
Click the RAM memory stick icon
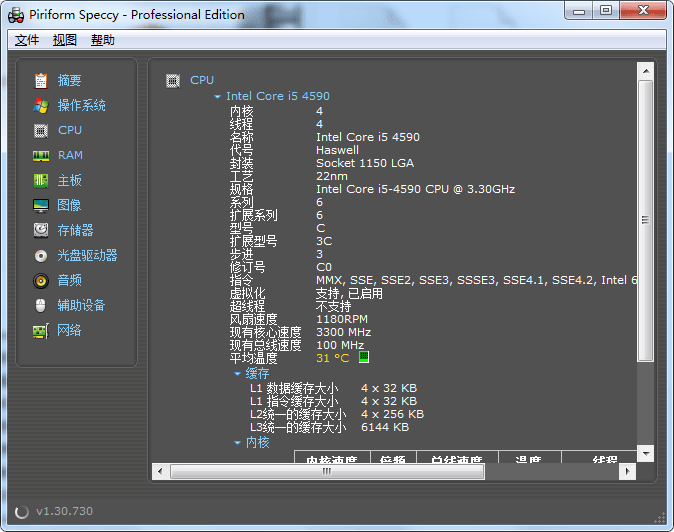(41, 156)
